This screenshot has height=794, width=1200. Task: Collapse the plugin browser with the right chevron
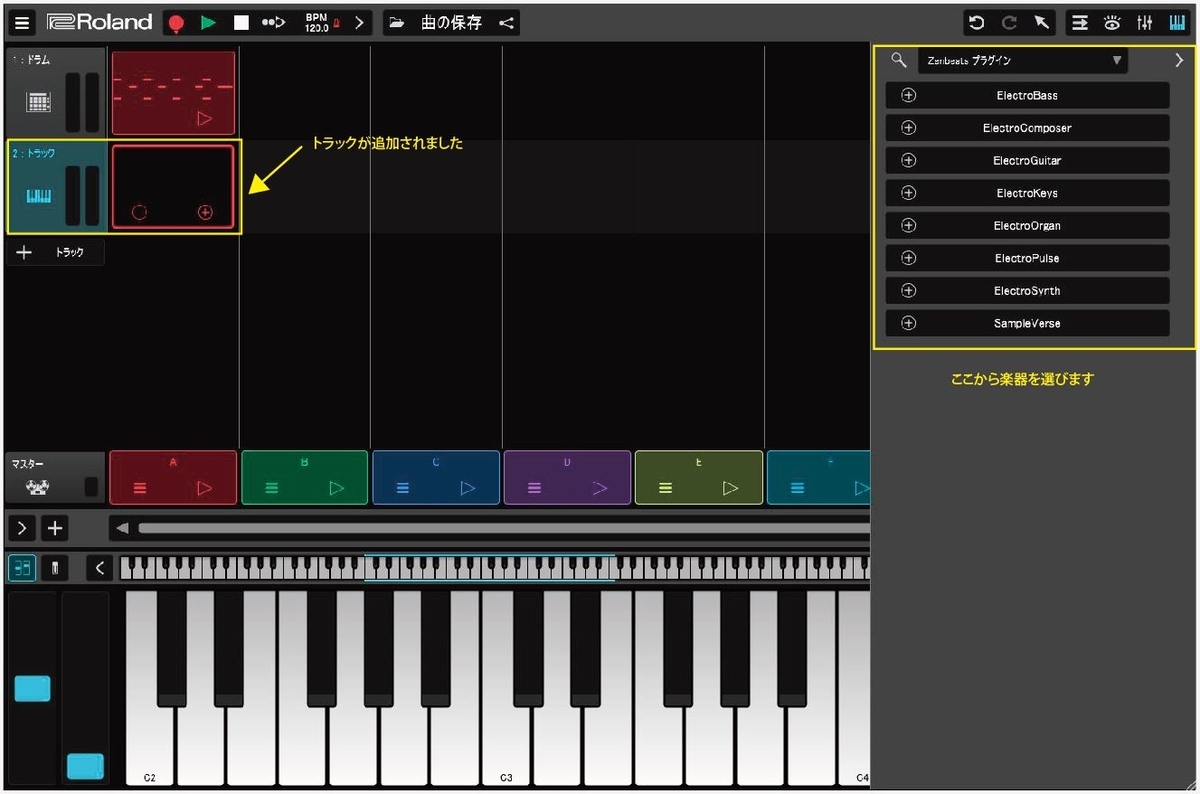[x=1179, y=60]
